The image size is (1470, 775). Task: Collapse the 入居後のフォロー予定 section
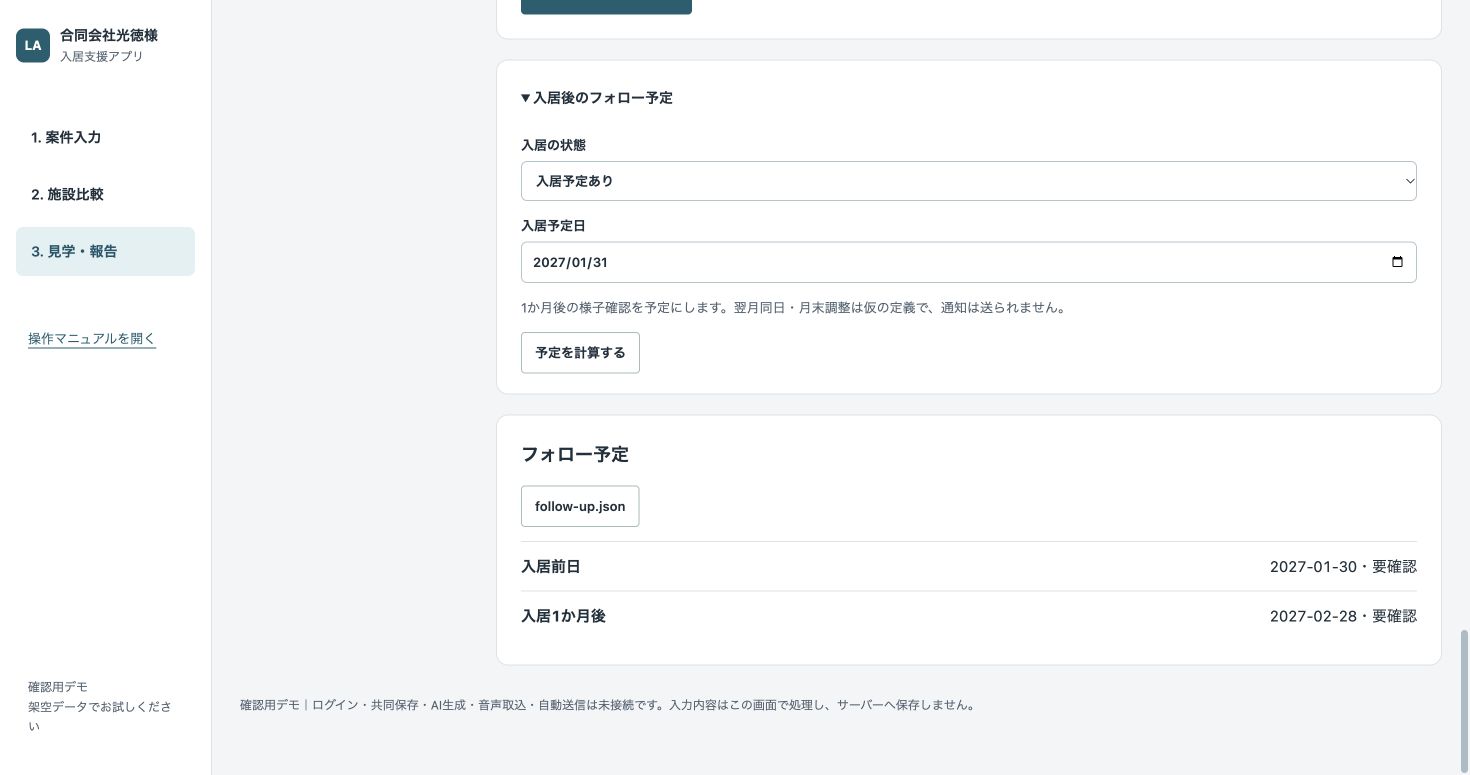[x=597, y=98]
